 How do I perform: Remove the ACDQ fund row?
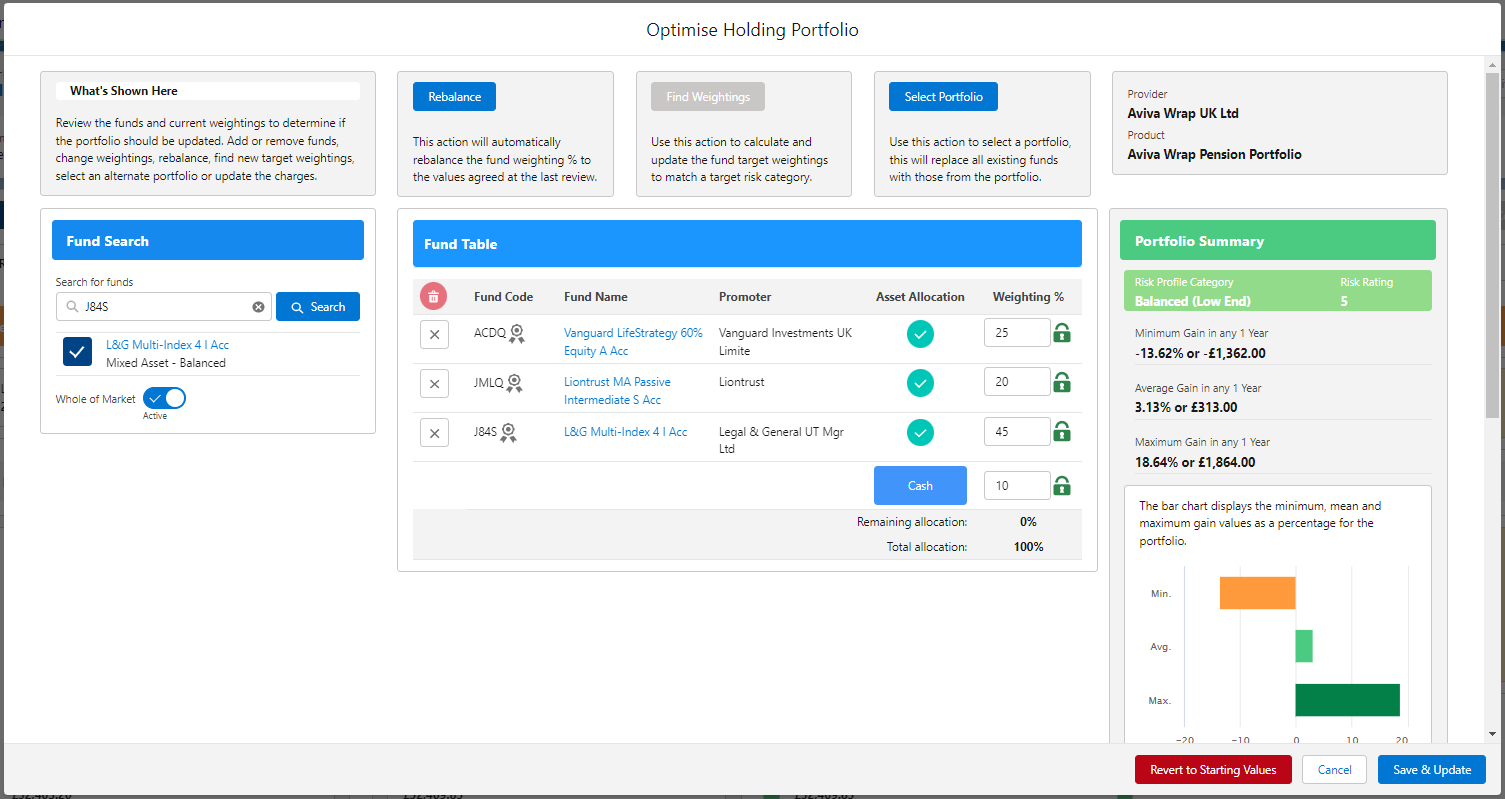(x=434, y=334)
